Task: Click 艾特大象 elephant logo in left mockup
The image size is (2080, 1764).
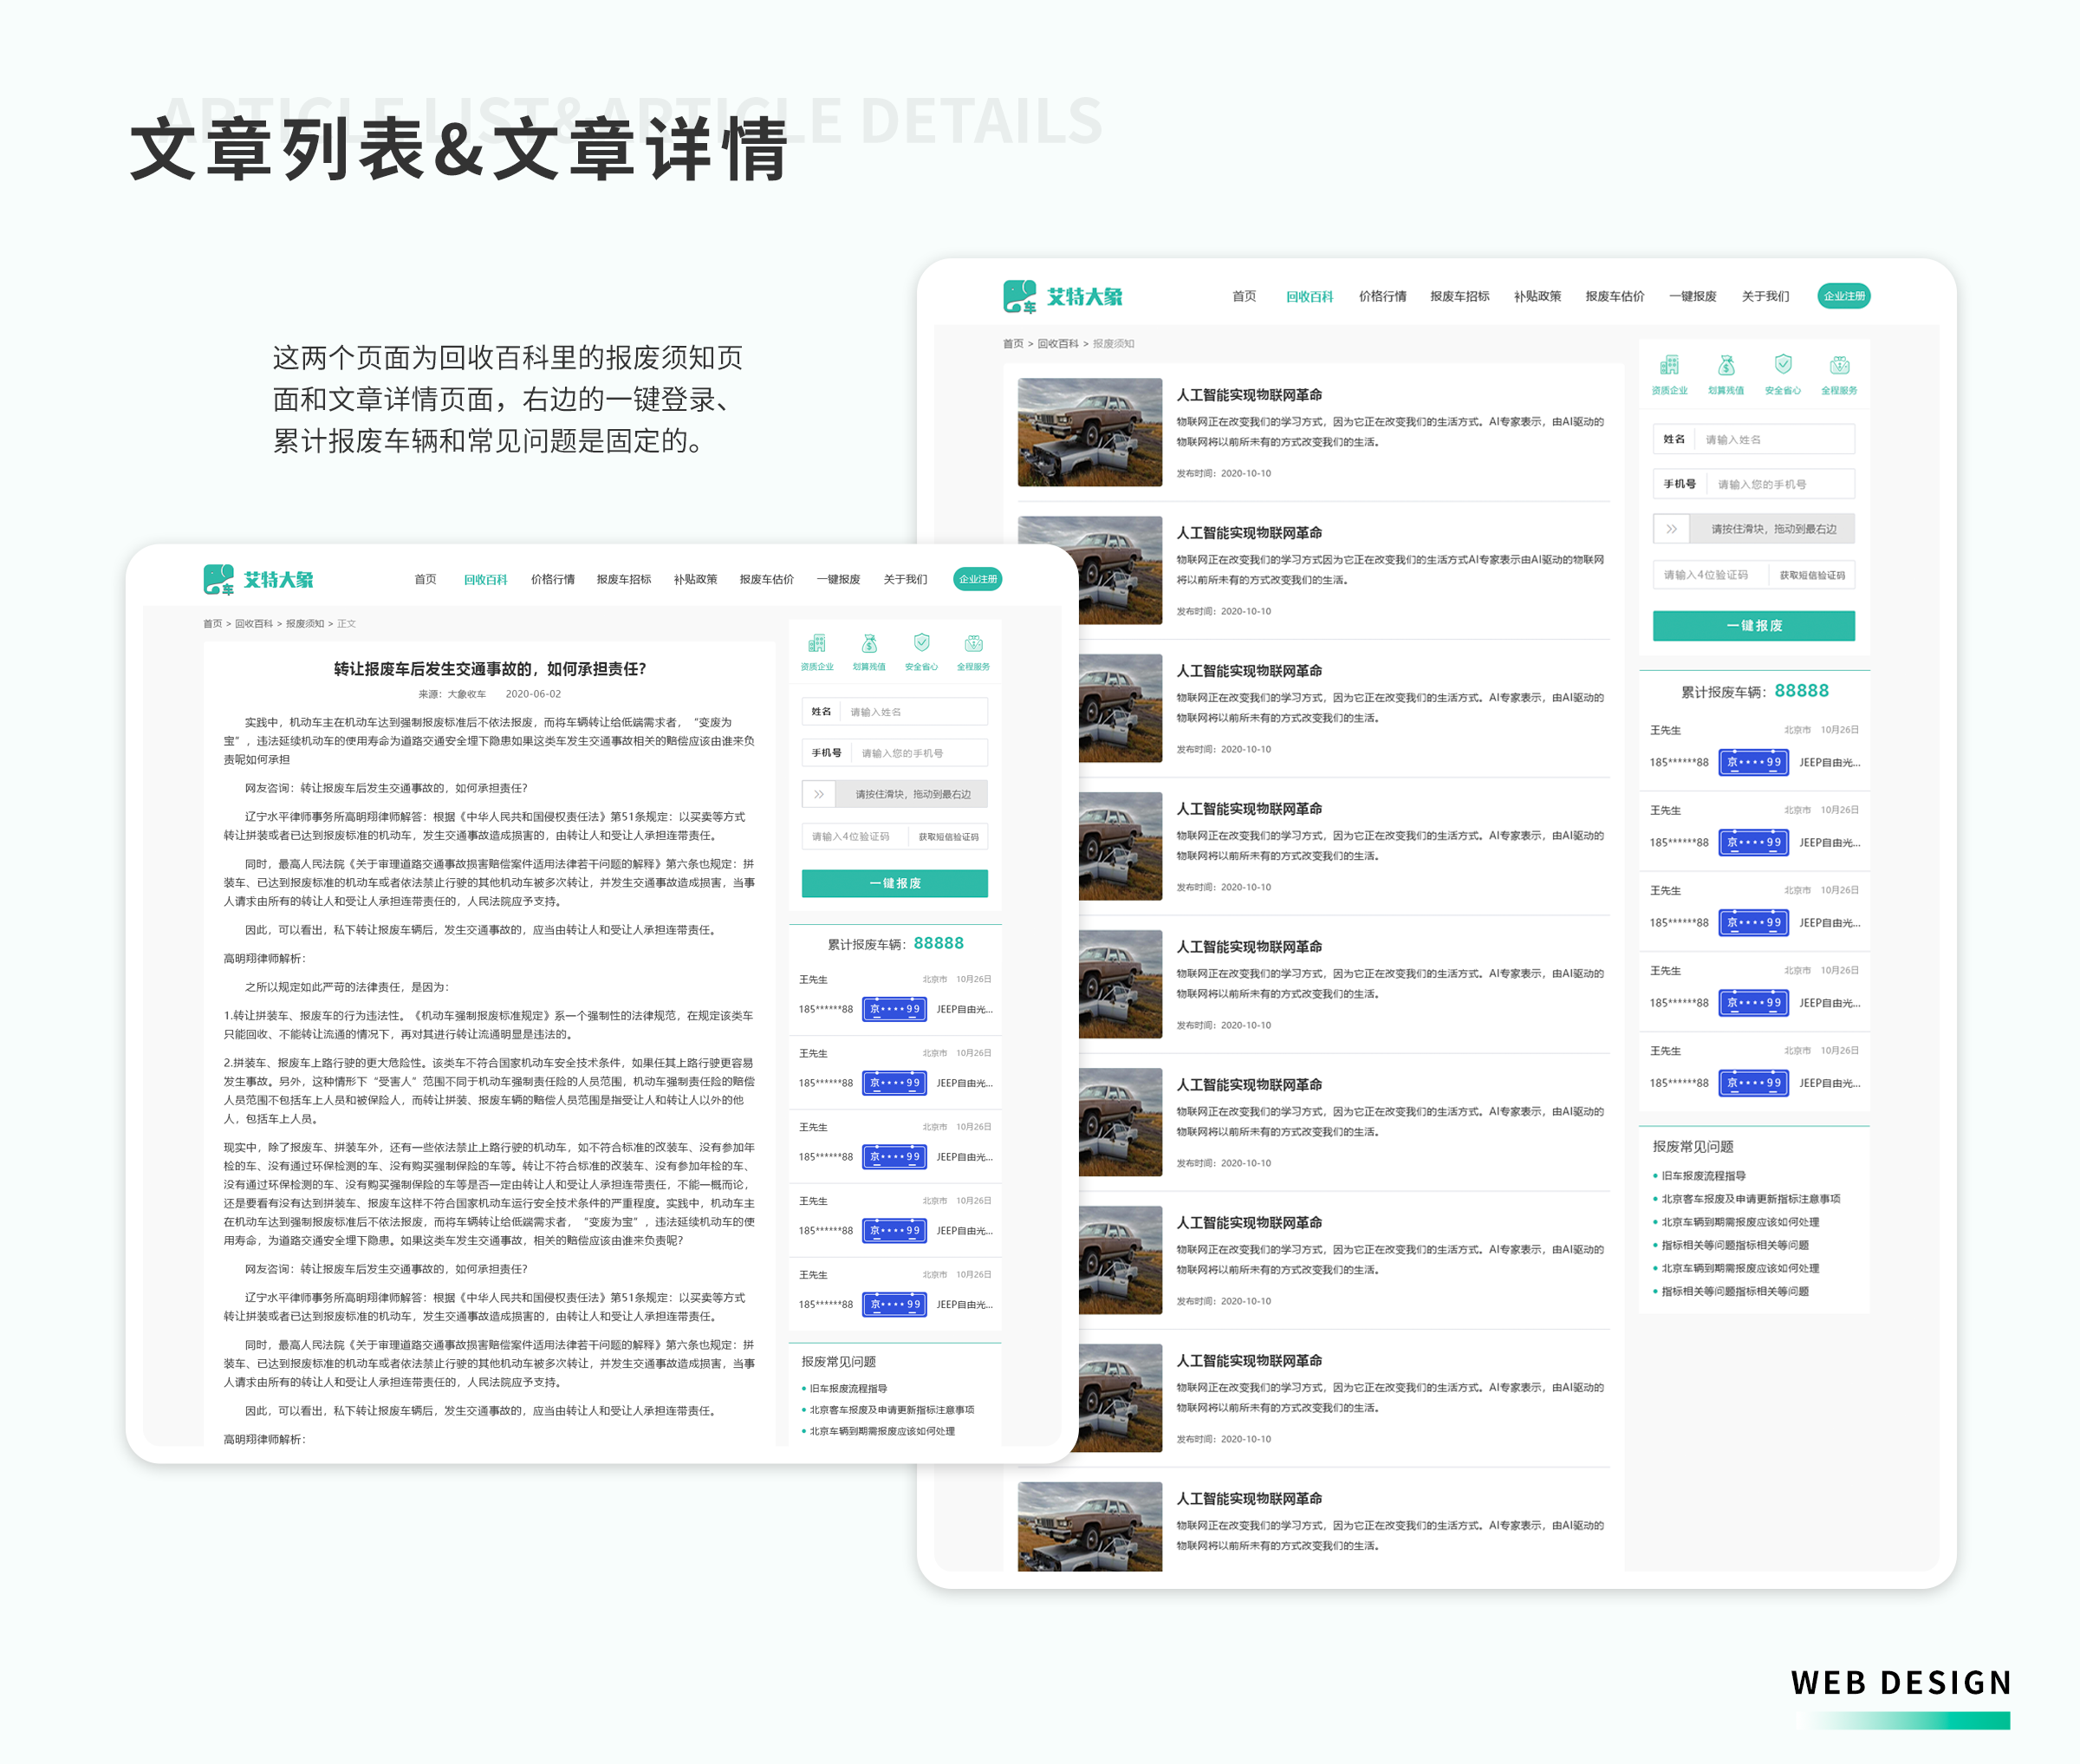Action: [x=219, y=580]
